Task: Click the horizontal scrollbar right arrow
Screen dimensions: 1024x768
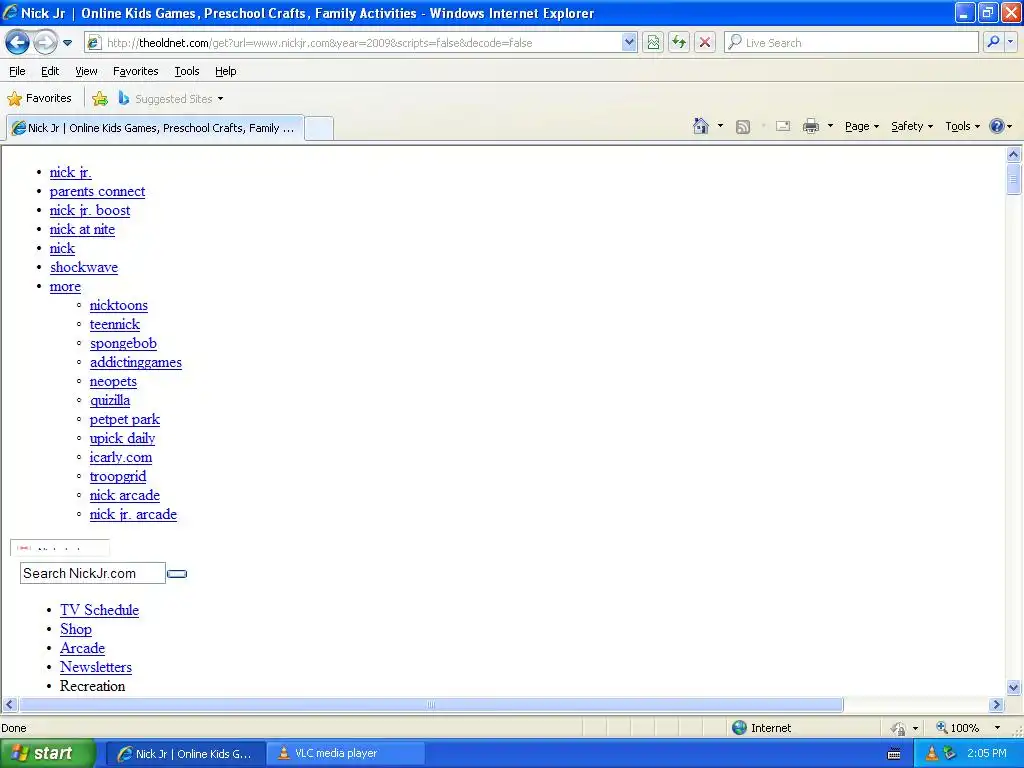Action: 996,705
